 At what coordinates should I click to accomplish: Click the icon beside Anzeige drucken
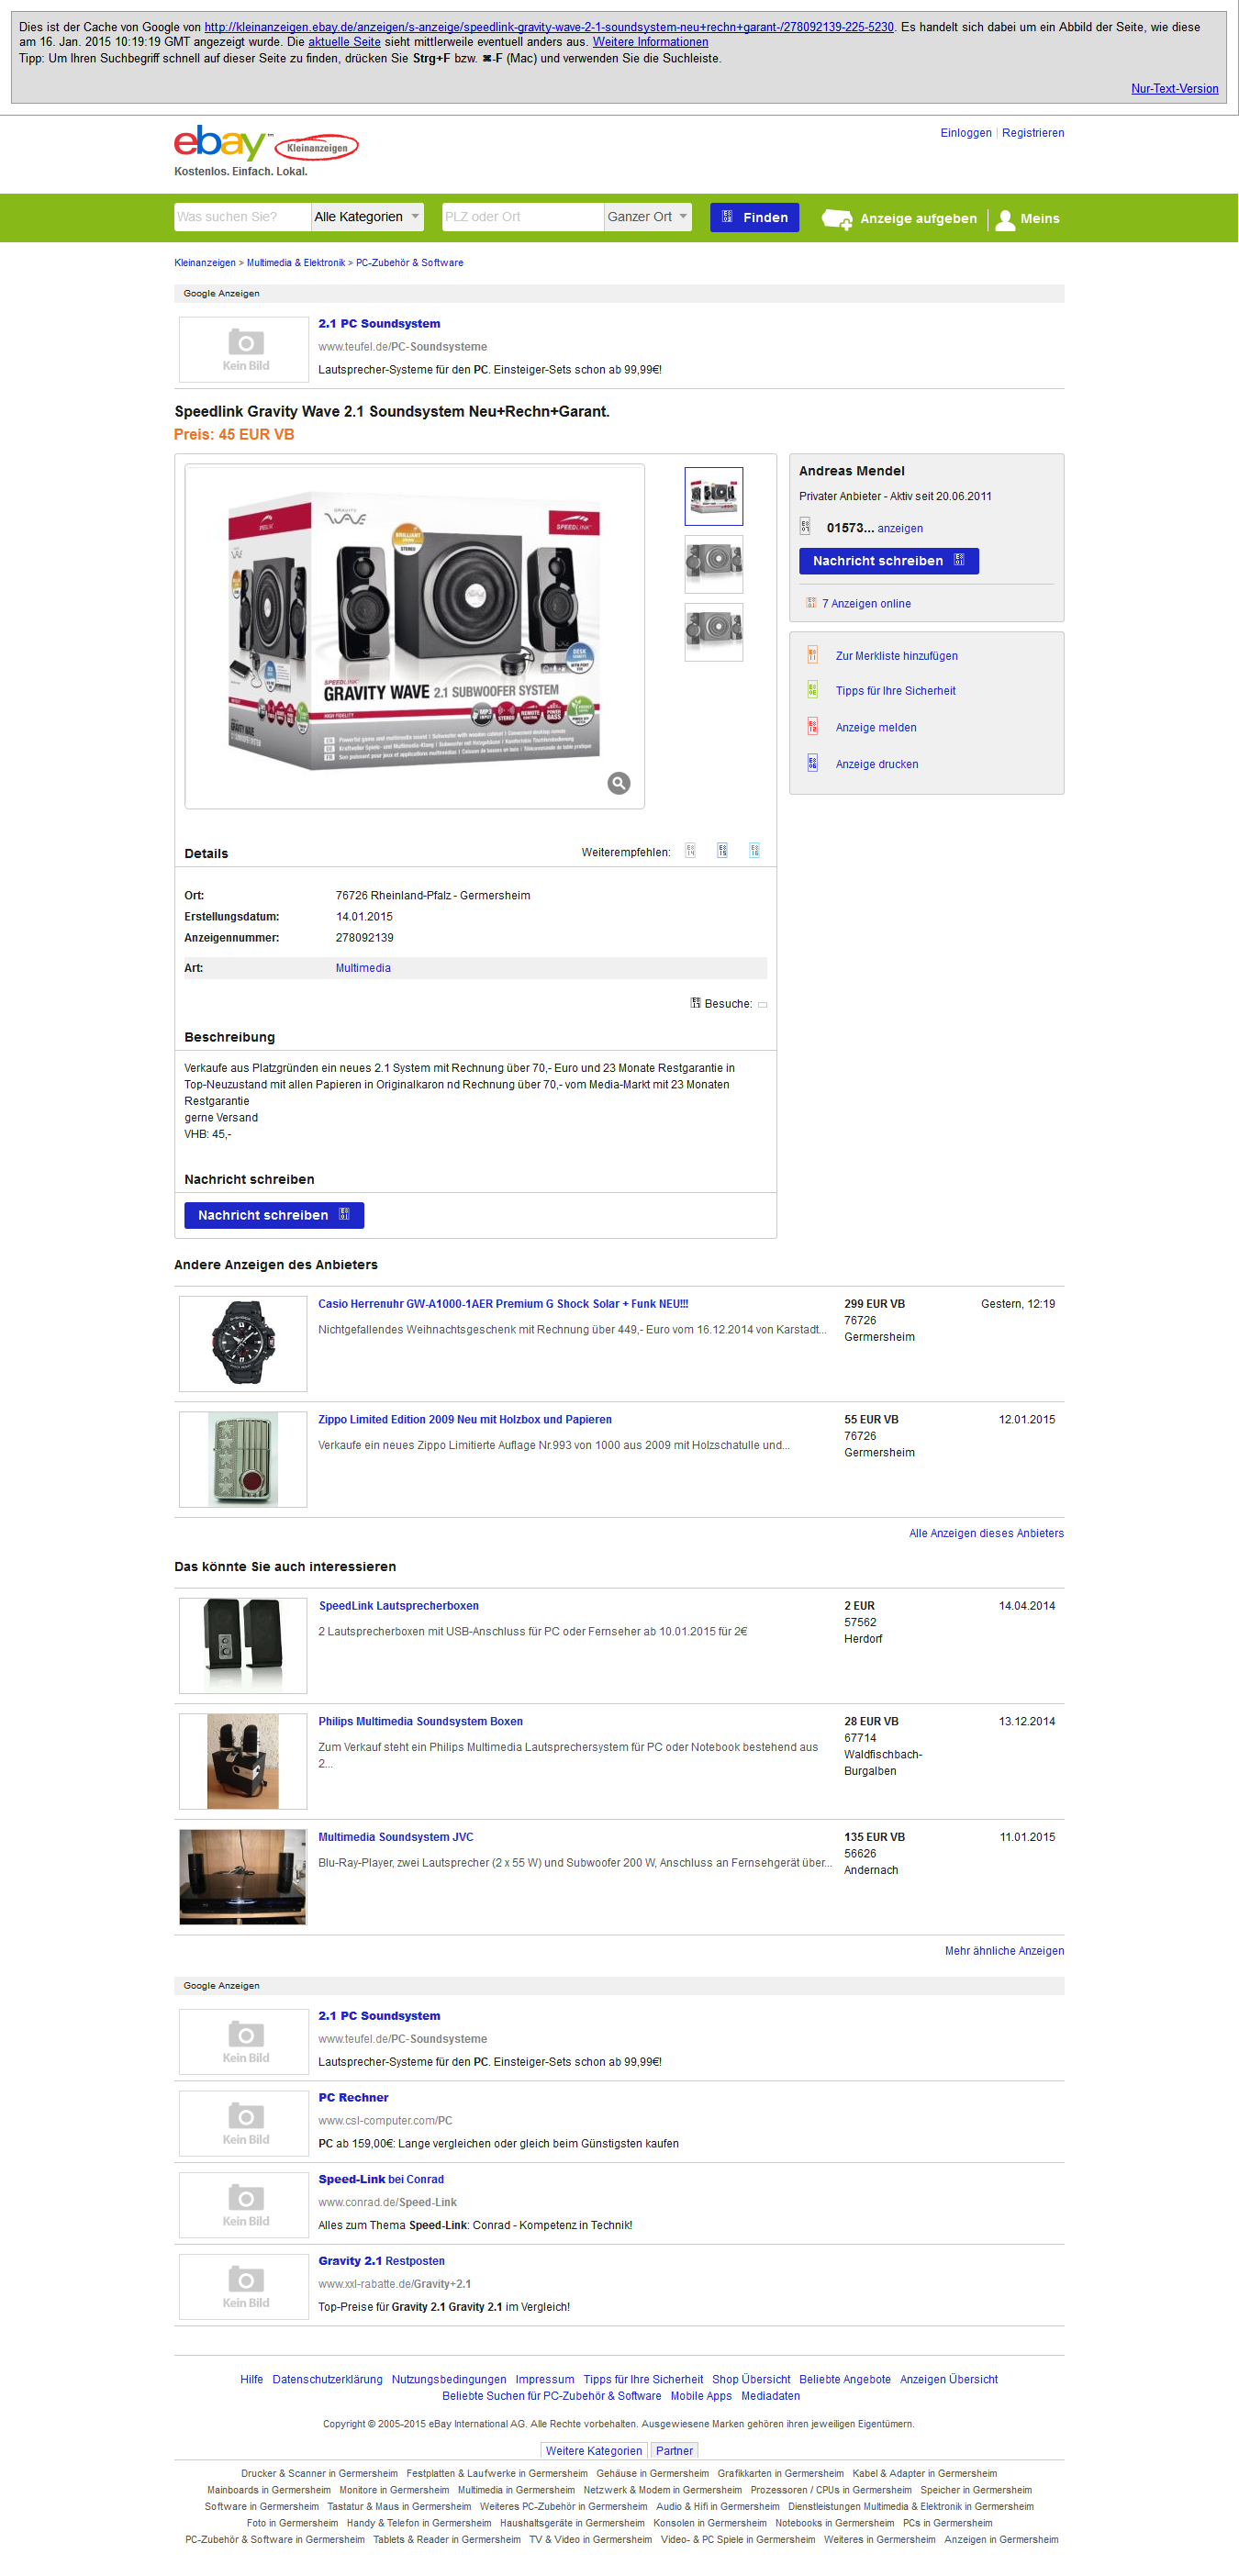pyautogui.click(x=812, y=763)
